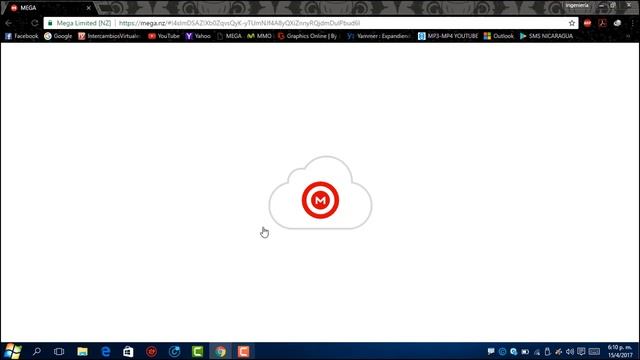Viewport: 640px width, 360px height.
Task: Click the tray icon left of the speaker
Action: 559,351
